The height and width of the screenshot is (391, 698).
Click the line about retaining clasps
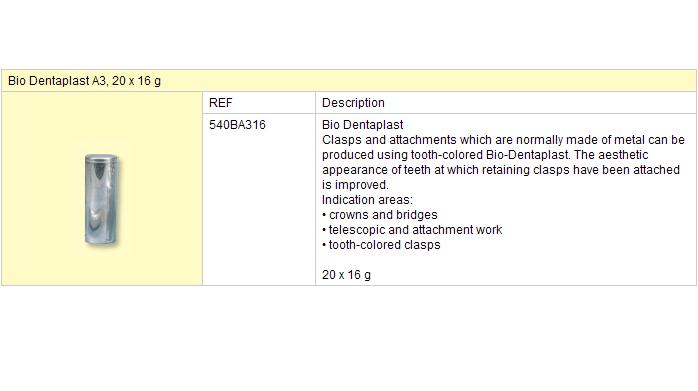[x=501, y=170]
